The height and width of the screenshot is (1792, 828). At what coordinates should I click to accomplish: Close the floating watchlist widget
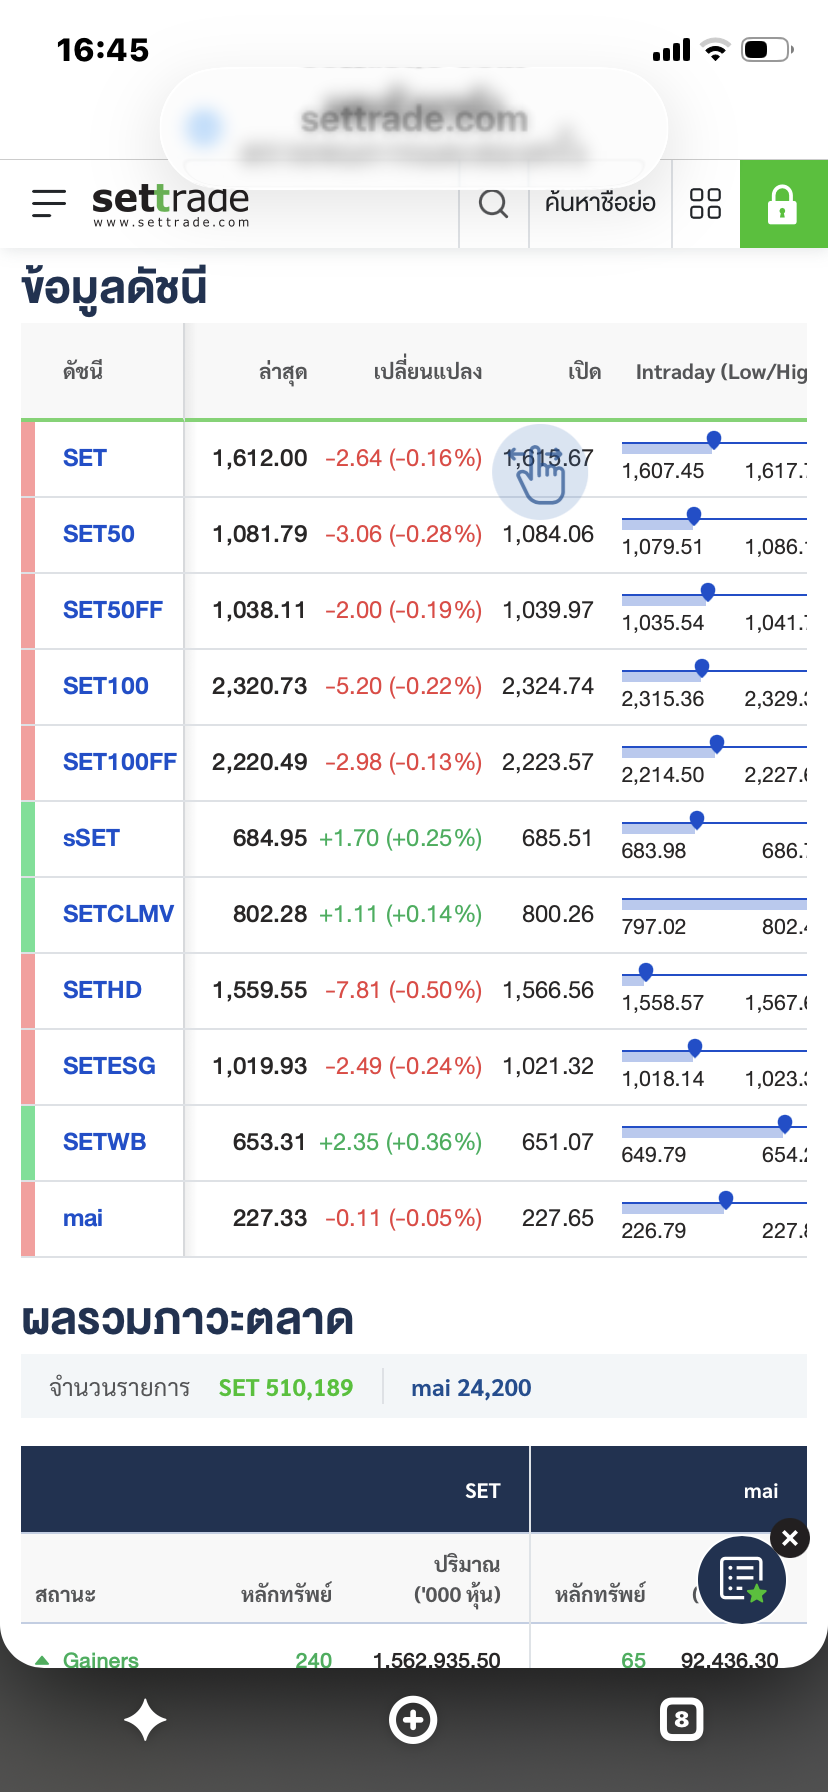(790, 1538)
